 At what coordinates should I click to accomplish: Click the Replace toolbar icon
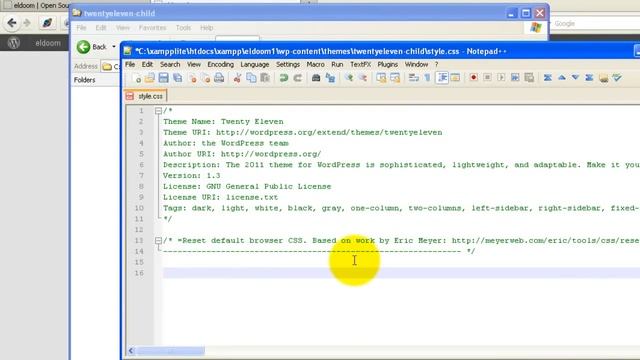[x=330, y=78]
